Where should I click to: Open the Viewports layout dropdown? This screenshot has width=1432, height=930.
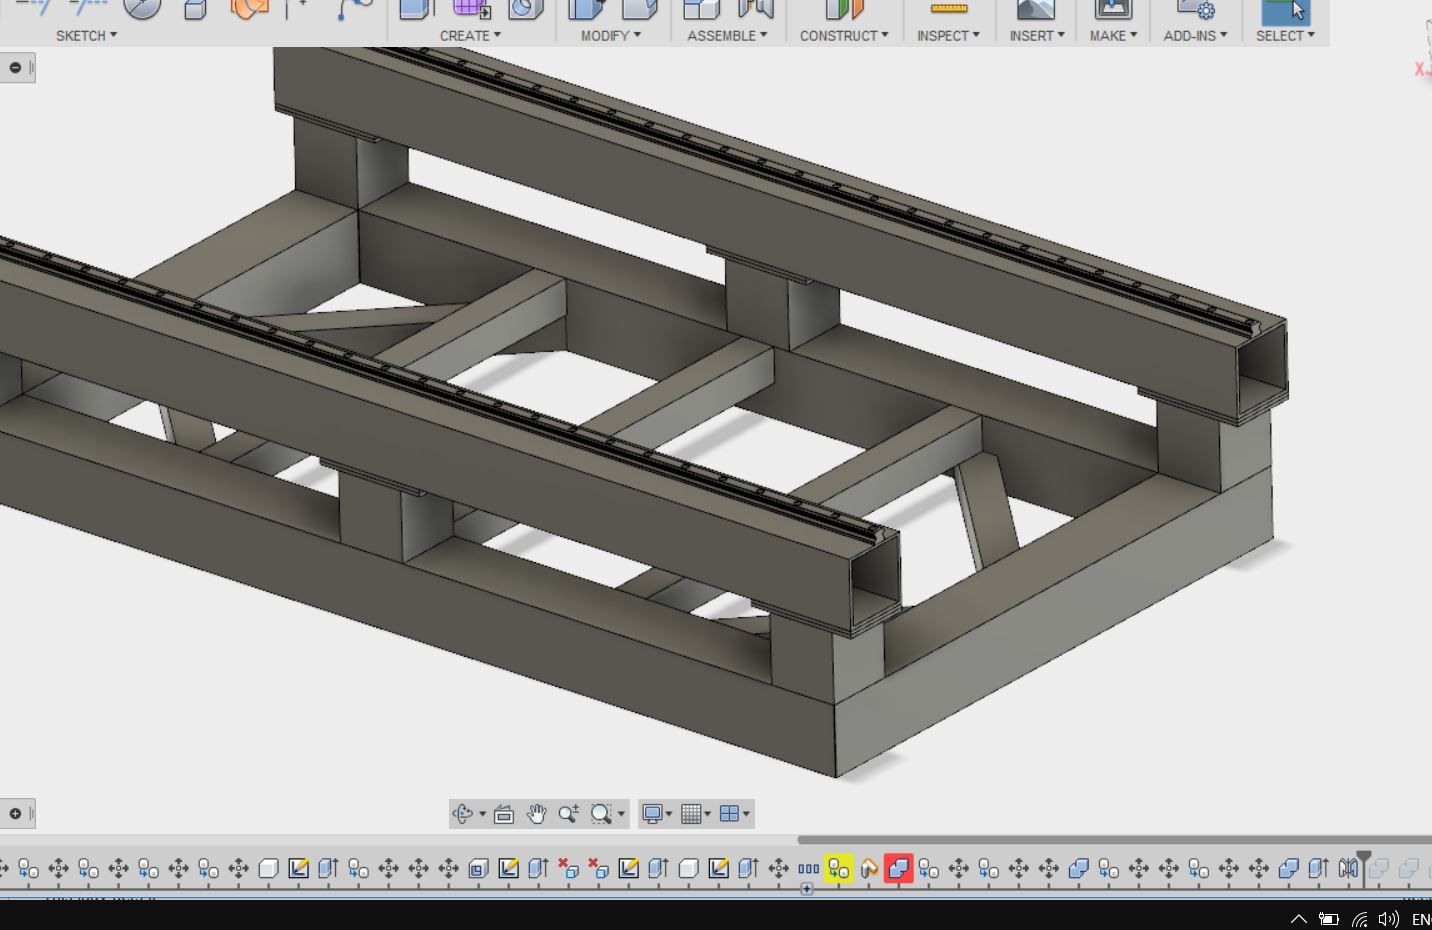pos(734,814)
